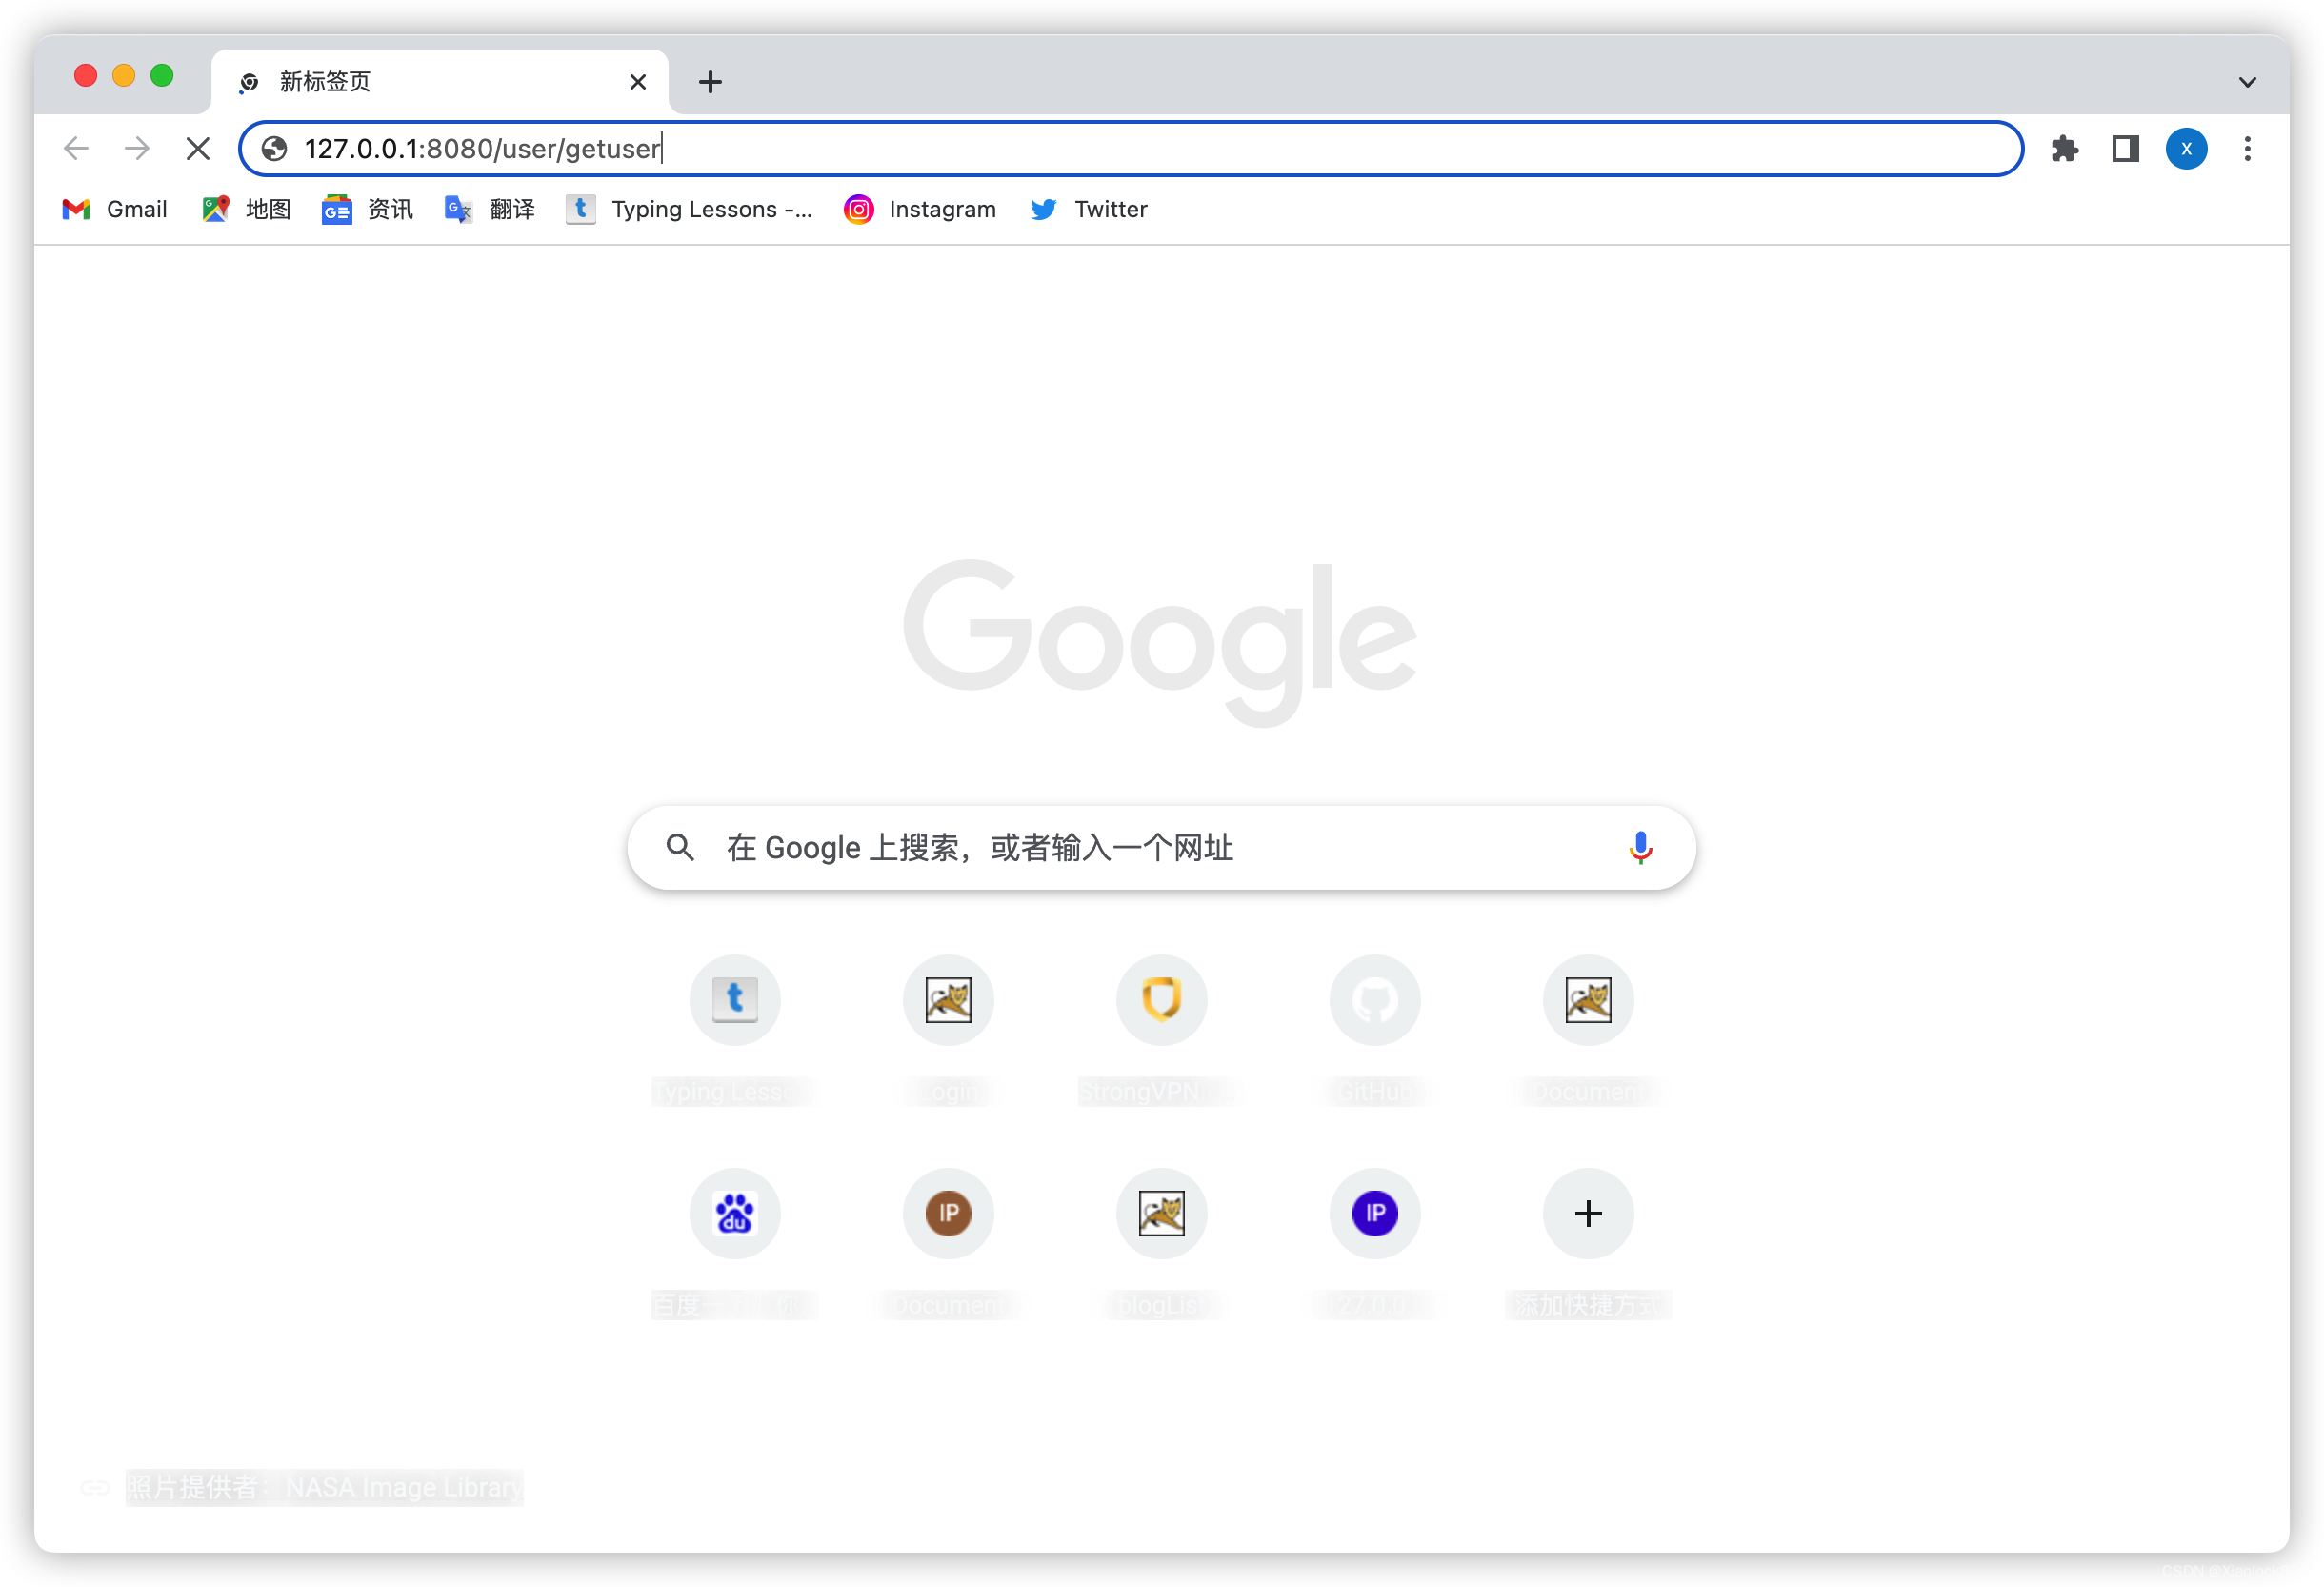Click the Google logo
The width and height of the screenshot is (2324, 1587).
1160,642
